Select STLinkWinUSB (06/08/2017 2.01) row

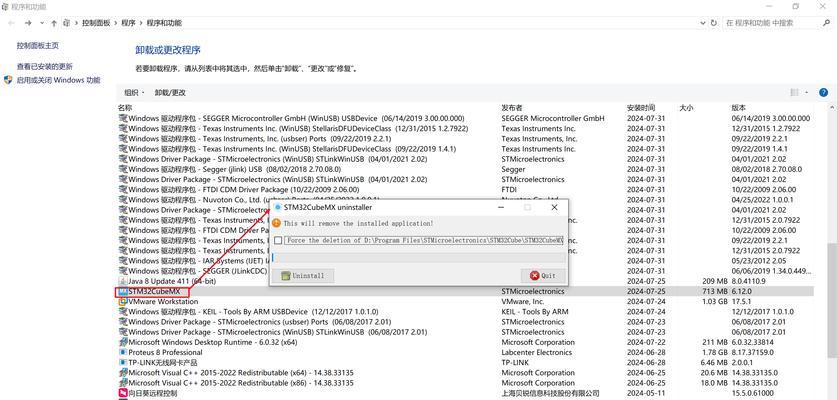point(465,332)
